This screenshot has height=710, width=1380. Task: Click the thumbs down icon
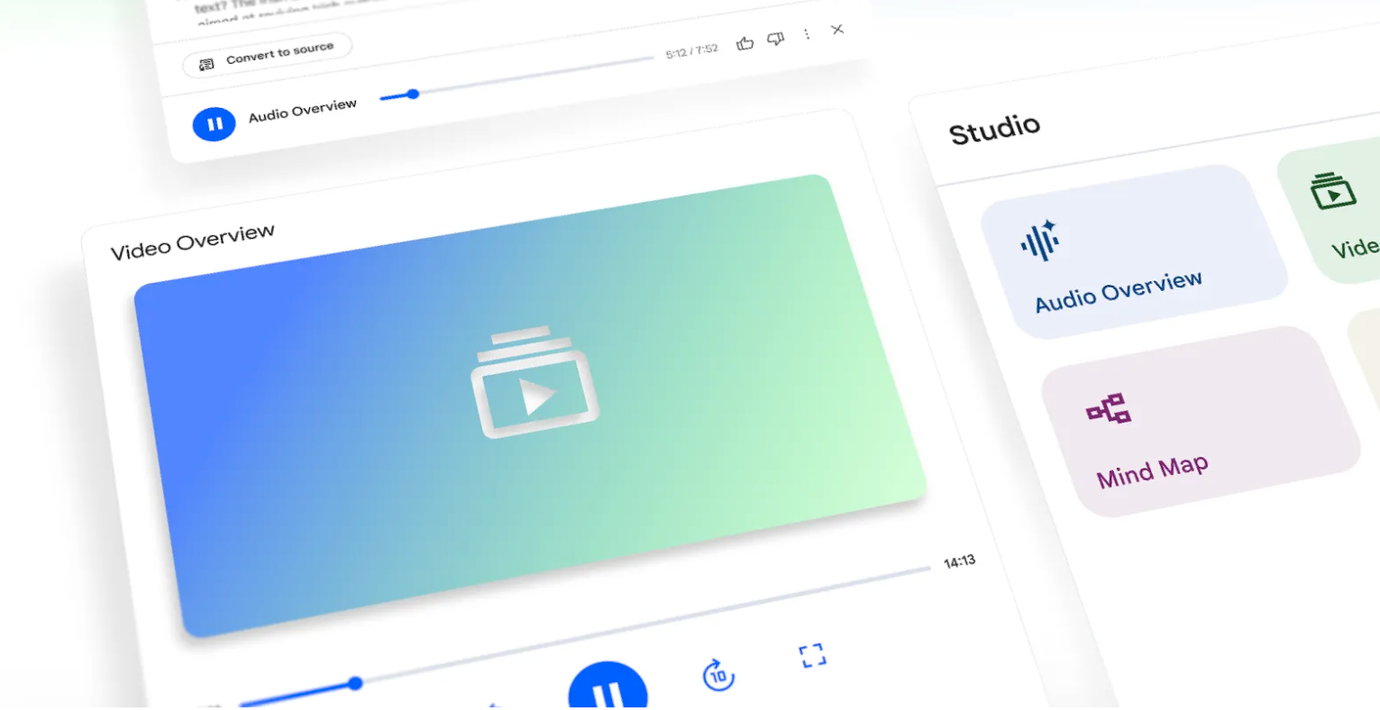tap(775, 39)
